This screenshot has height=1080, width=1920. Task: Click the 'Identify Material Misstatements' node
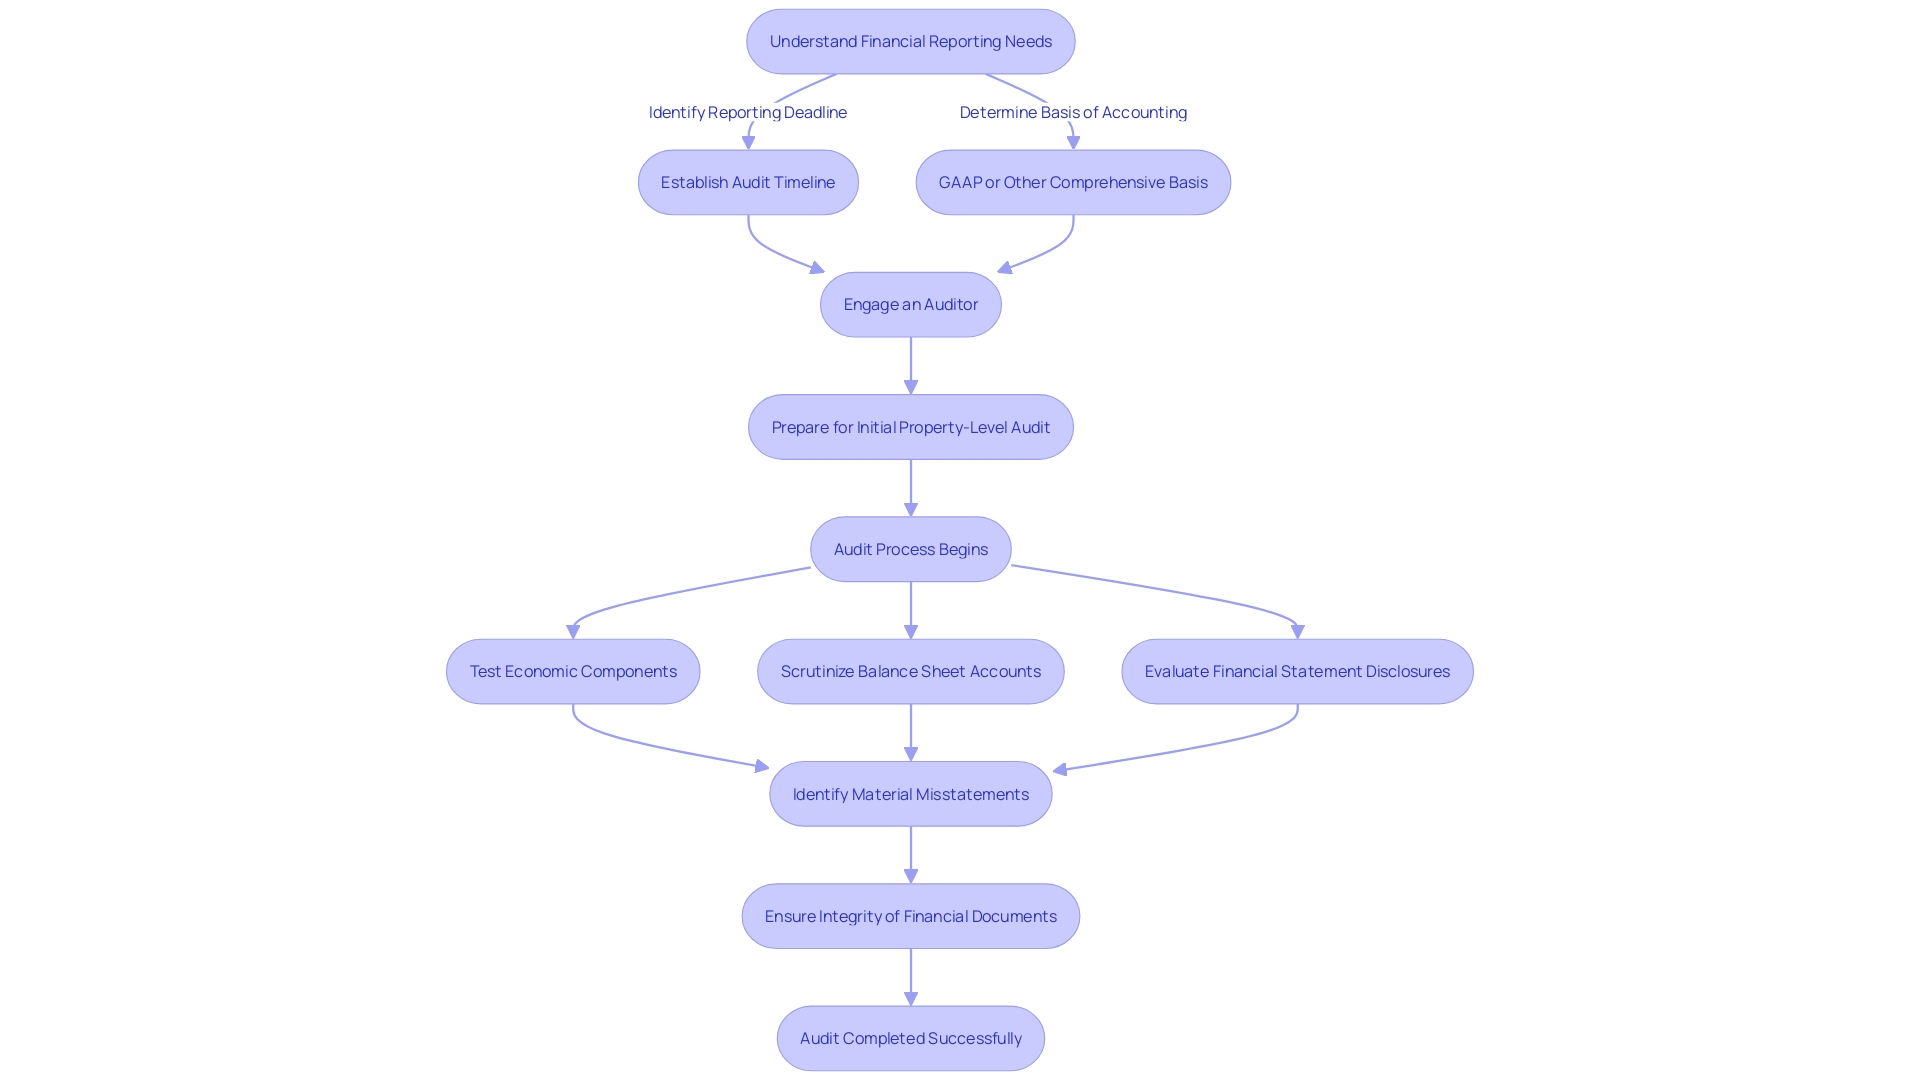click(910, 793)
